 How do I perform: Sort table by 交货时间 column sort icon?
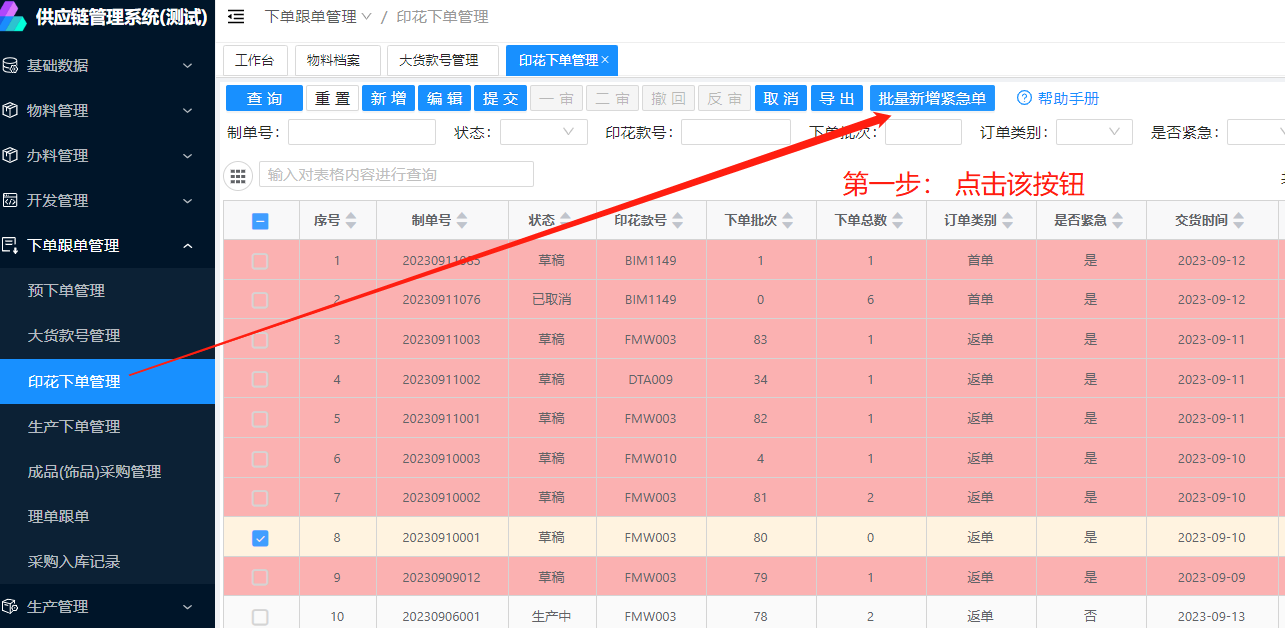click(1238, 221)
